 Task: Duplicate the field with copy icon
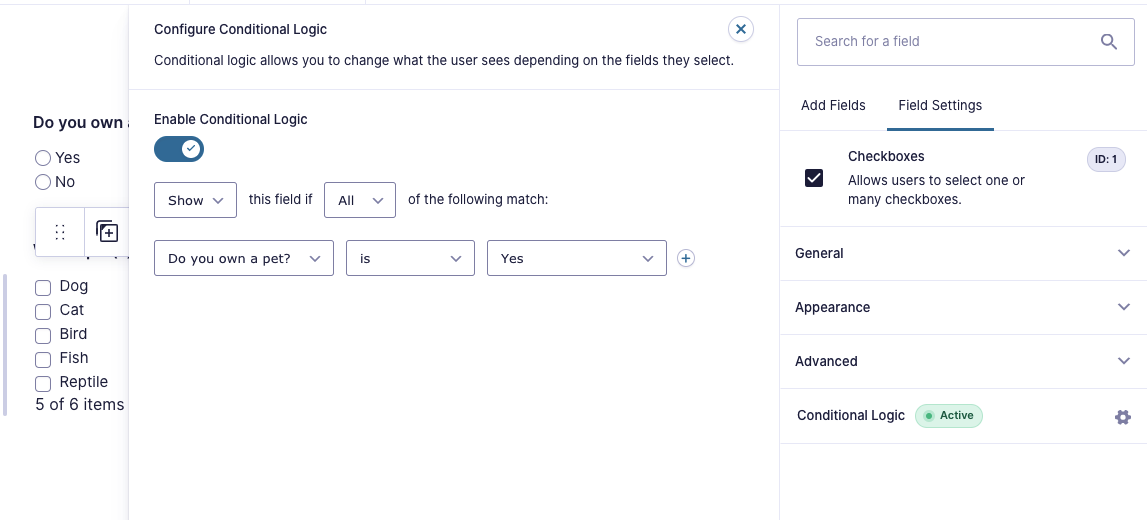108,232
